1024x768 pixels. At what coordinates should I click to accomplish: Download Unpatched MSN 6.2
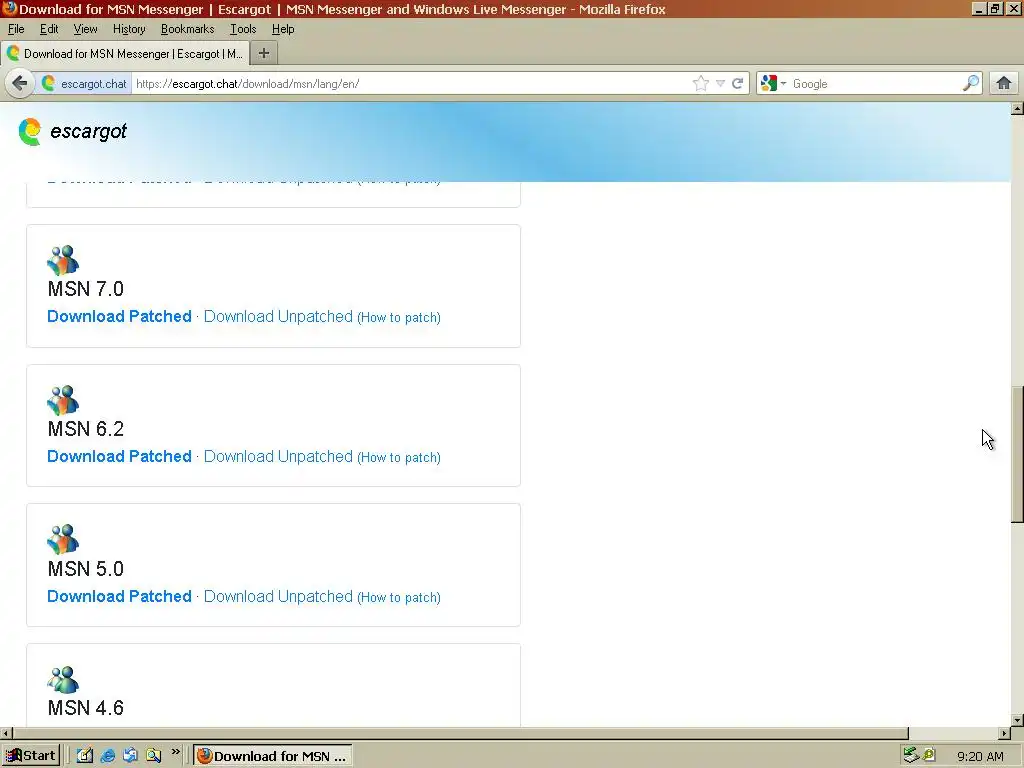click(278, 456)
